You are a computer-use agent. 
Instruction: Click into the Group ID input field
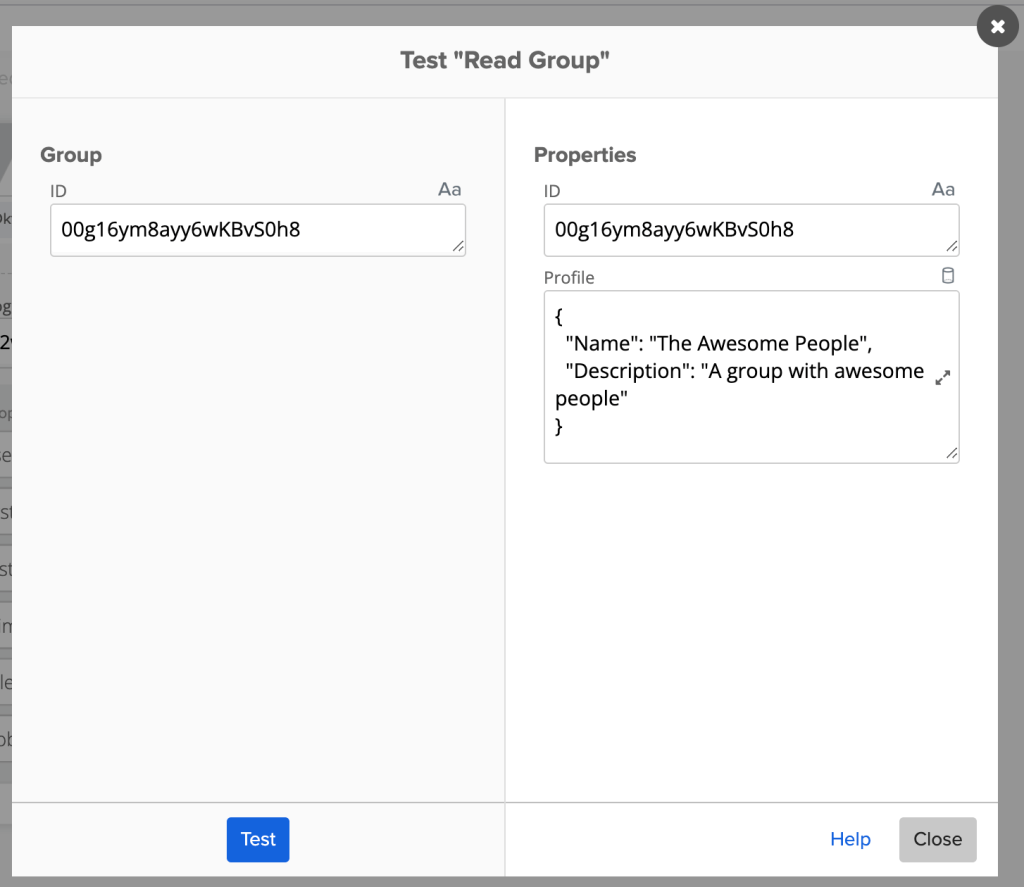tap(250, 230)
